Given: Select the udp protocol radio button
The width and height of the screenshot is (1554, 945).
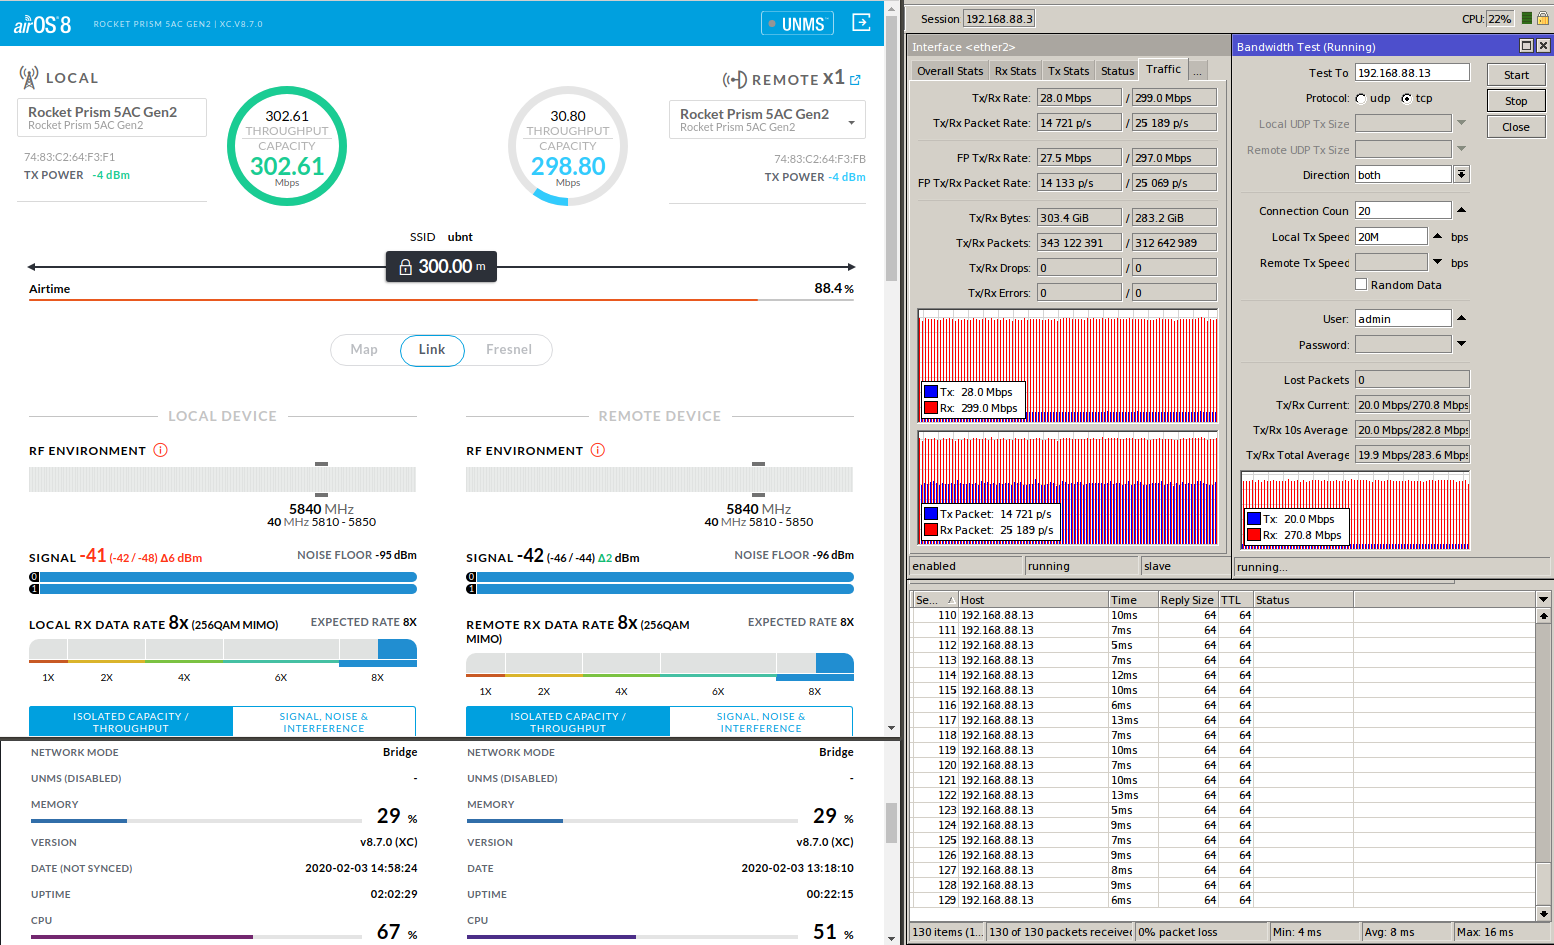Looking at the screenshot, I should pos(1361,99).
